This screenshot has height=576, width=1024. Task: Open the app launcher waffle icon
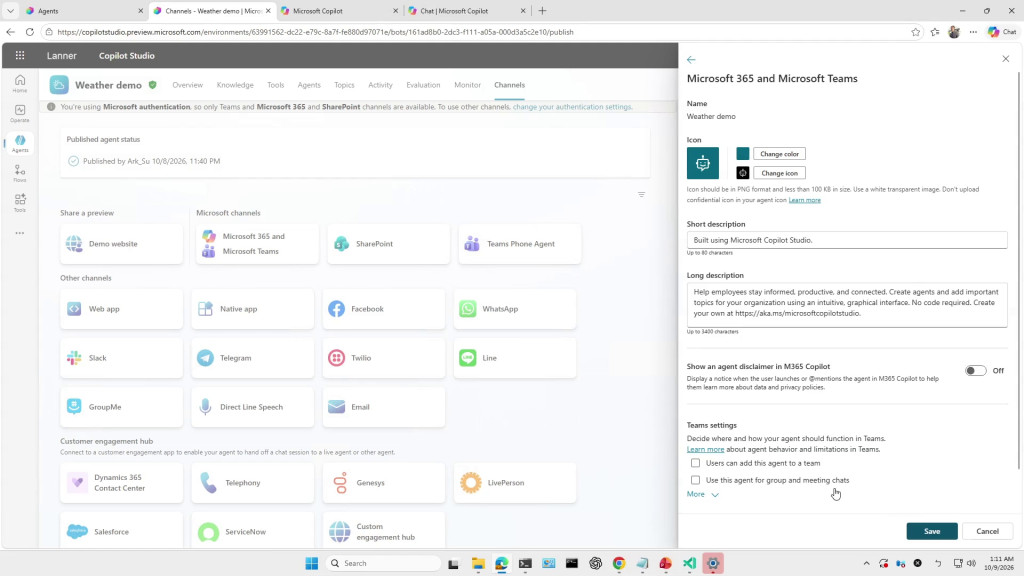[20, 56]
